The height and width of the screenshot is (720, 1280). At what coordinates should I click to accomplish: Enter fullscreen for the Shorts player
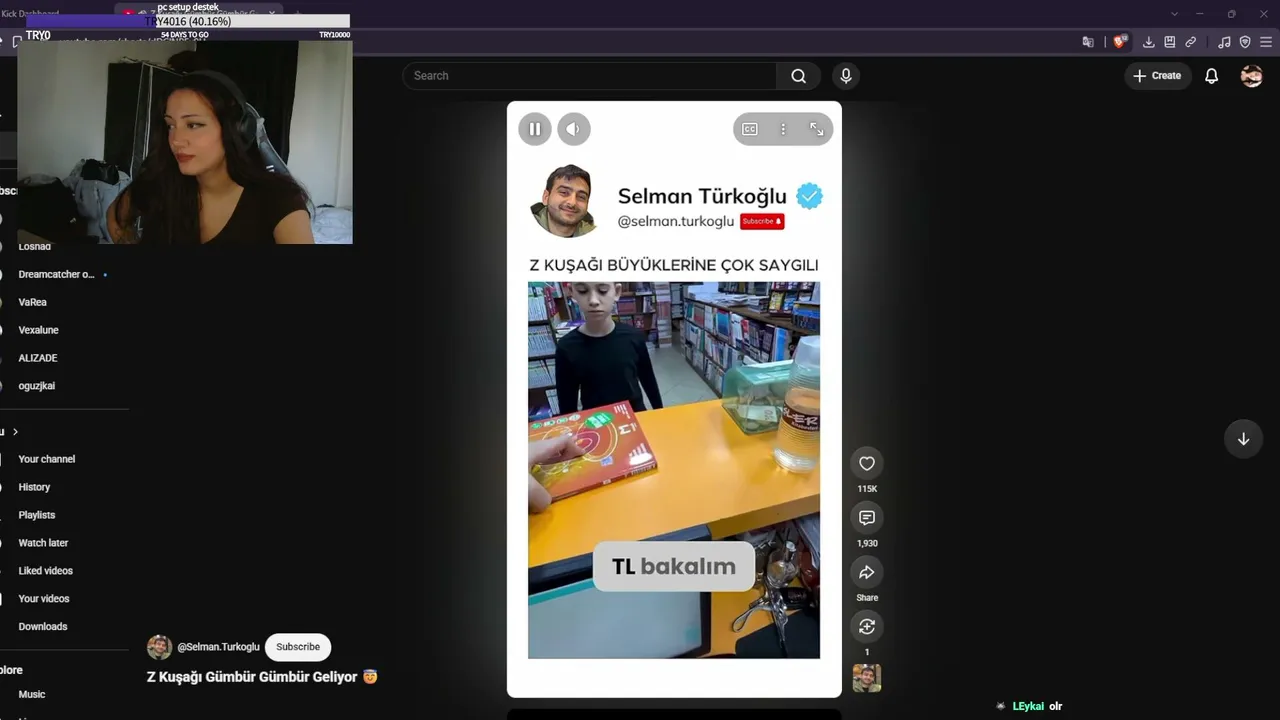817,129
